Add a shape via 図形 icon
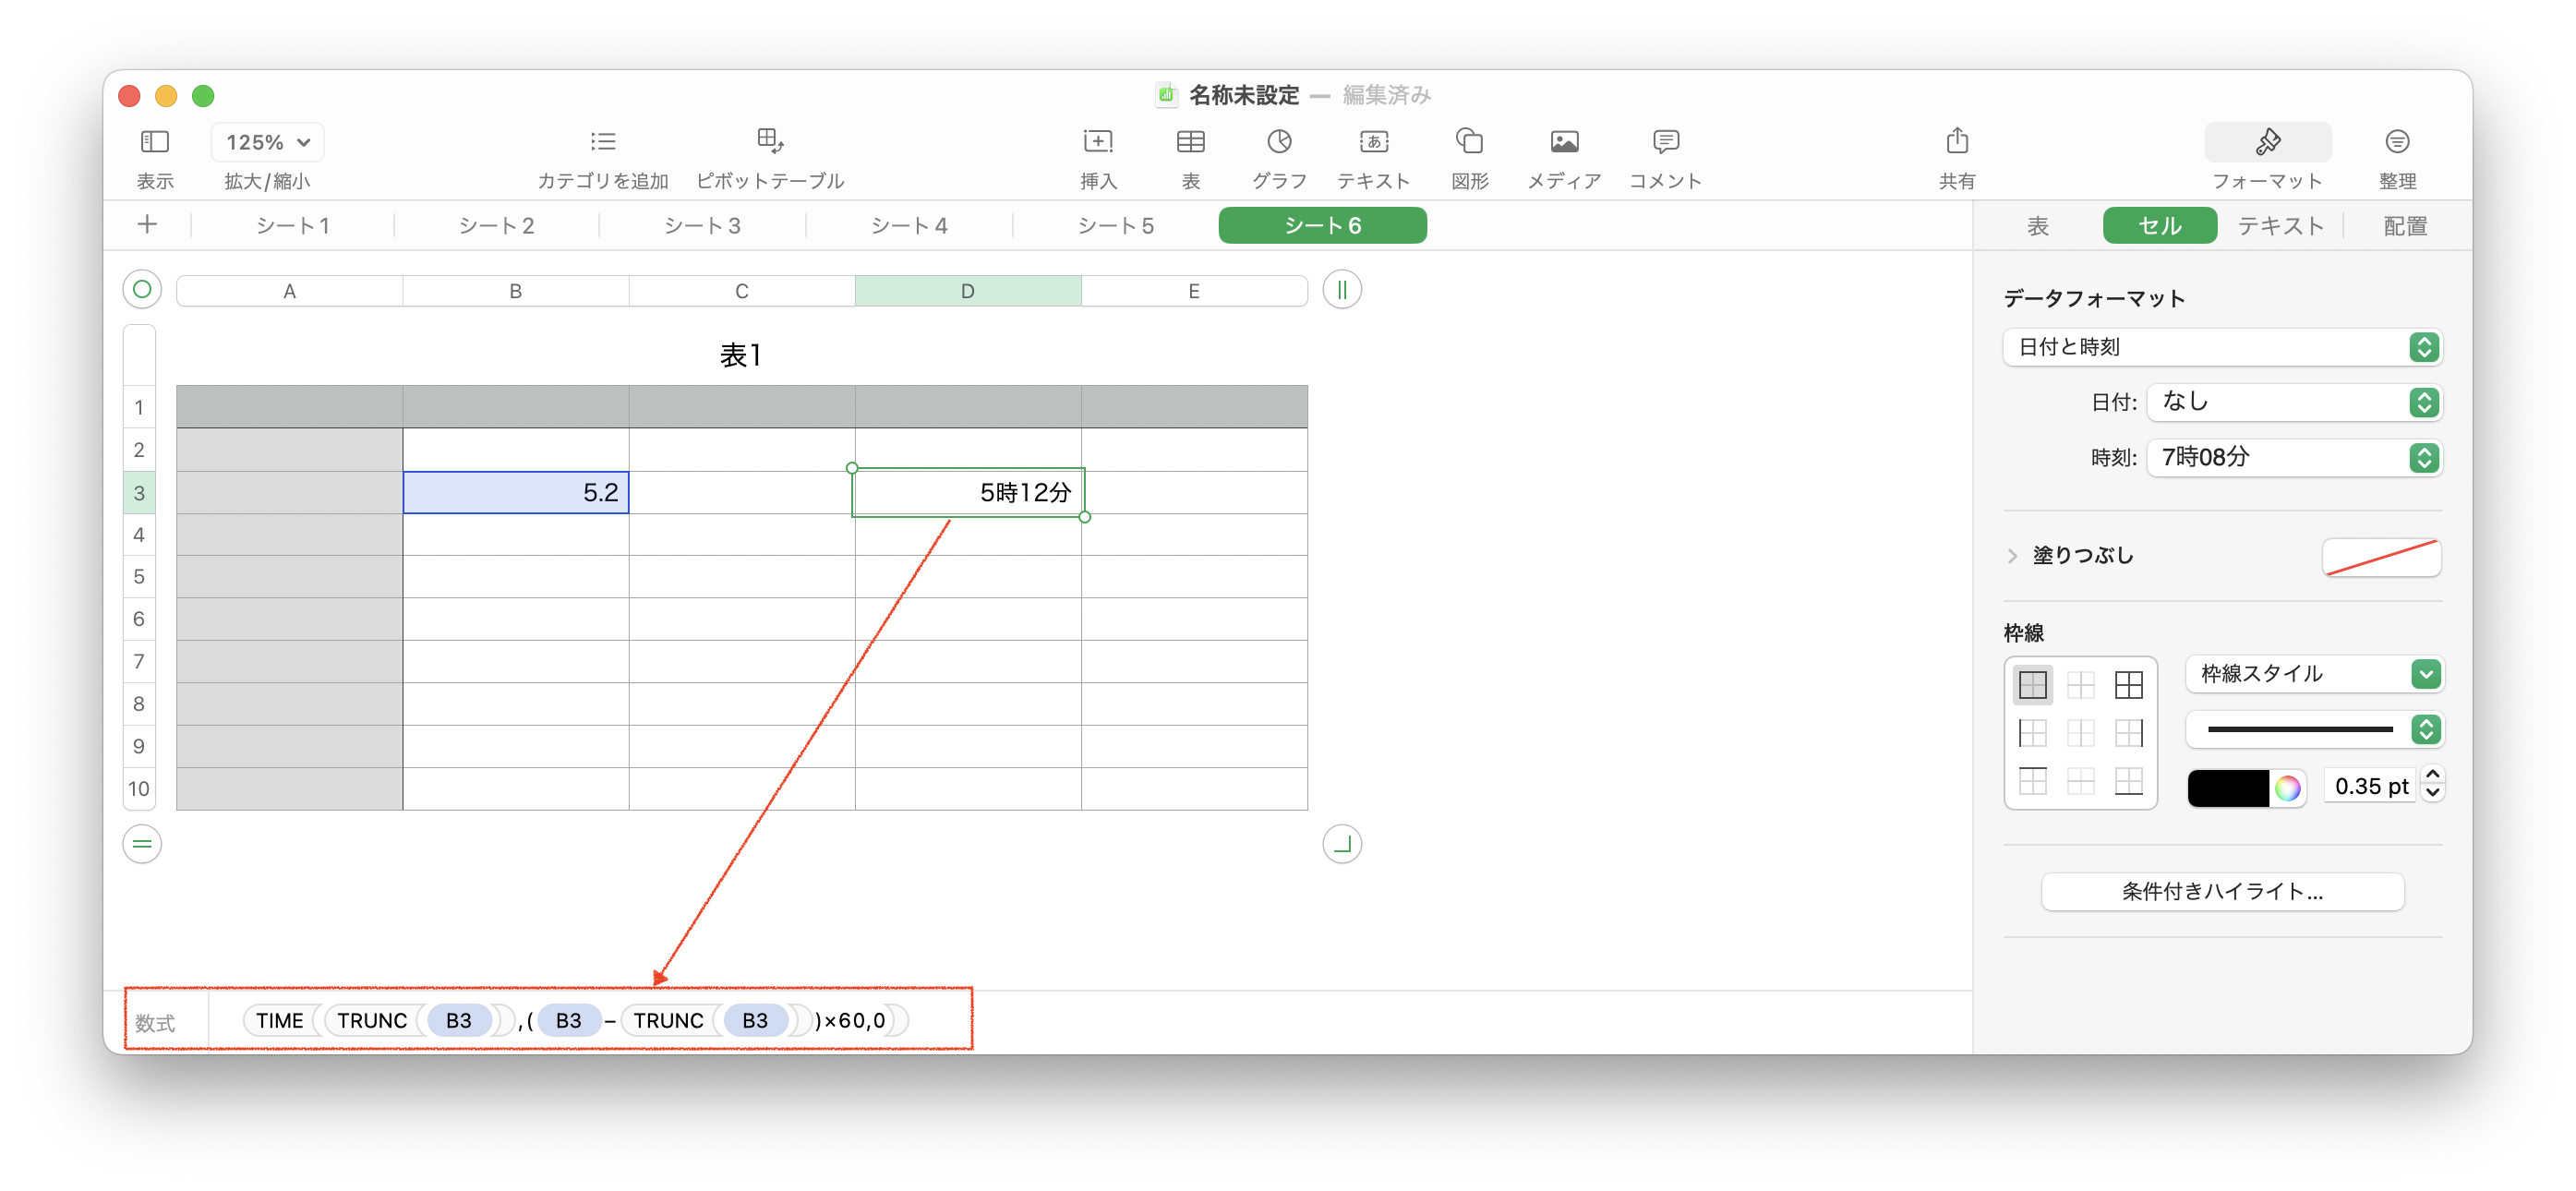Screen dimensions: 2576x1191 point(1468,141)
